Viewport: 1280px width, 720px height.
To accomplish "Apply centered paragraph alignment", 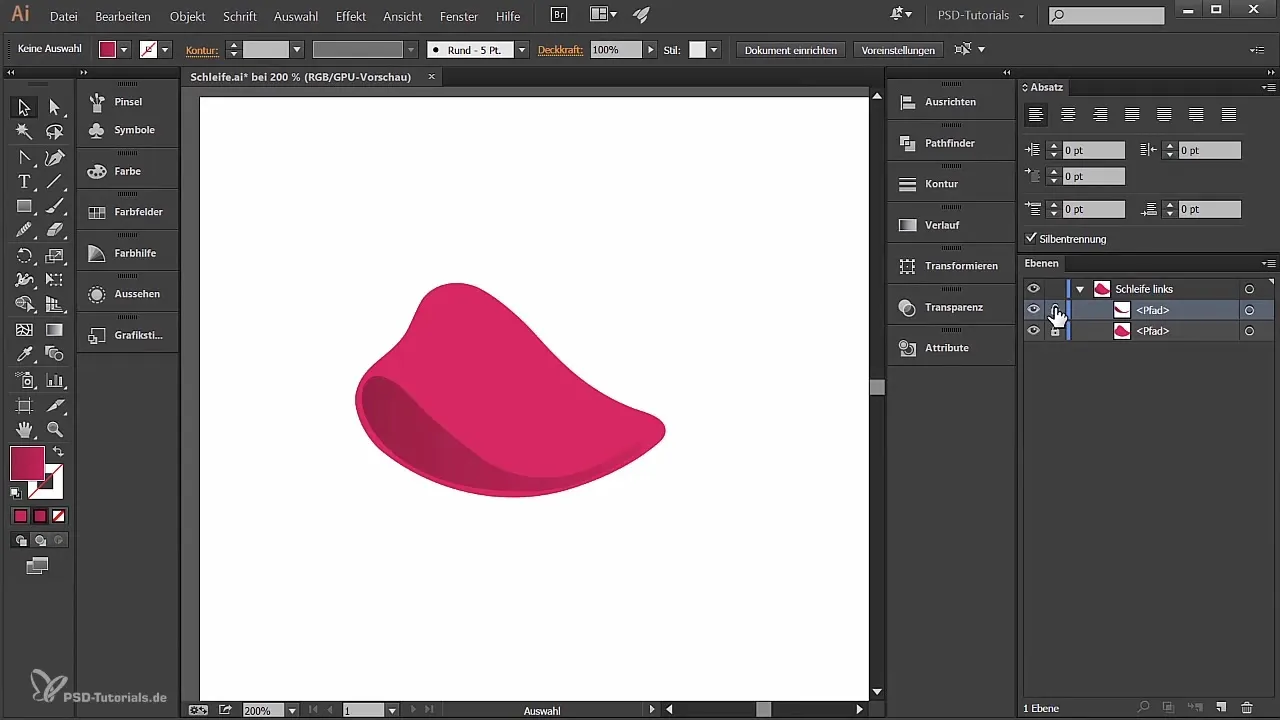I will pos(1068,115).
